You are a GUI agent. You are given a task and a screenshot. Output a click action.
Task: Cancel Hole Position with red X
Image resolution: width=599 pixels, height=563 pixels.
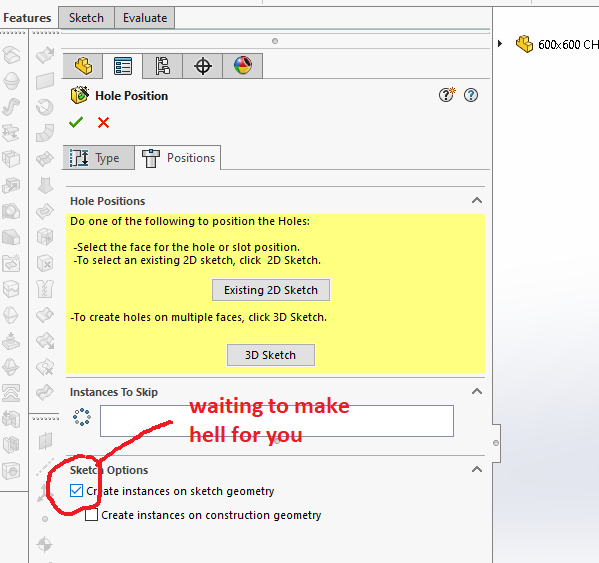[103, 123]
